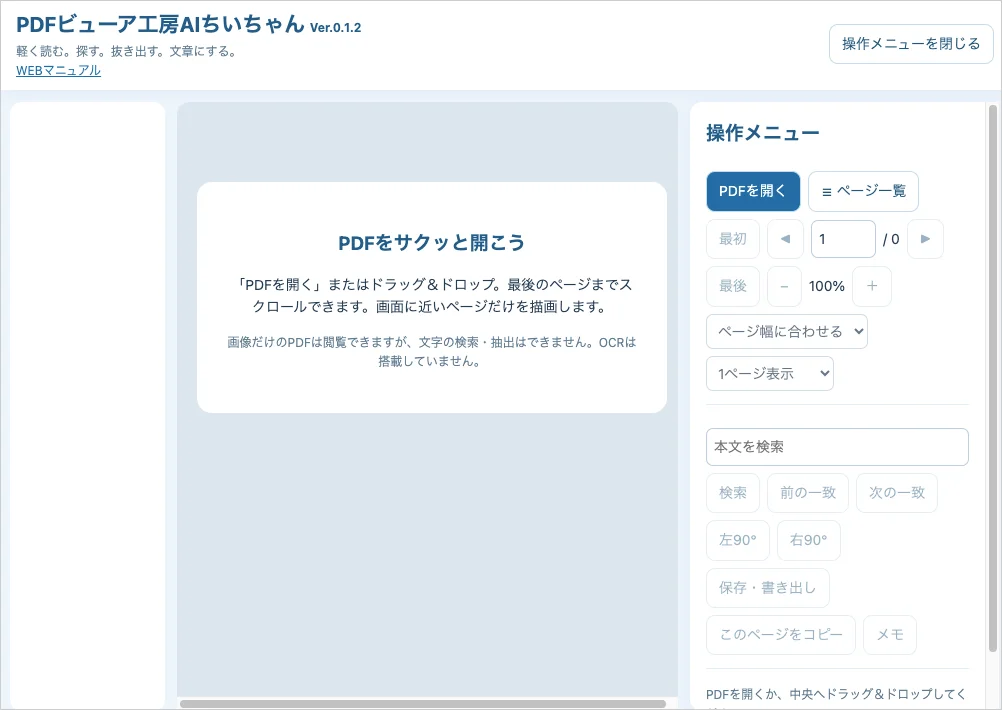Image resolution: width=1002 pixels, height=710 pixels.
Task: Click the PDFをサクッと開こう heading
Action: [431, 243]
